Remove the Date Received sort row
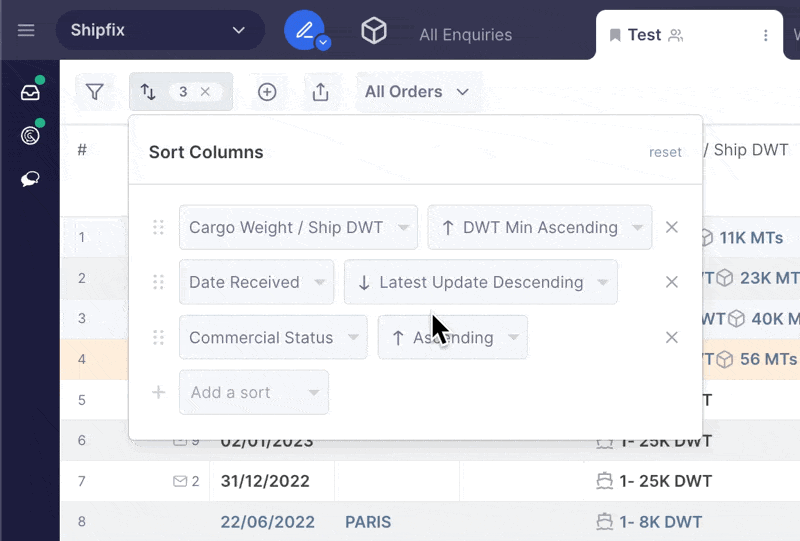Image resolution: width=800 pixels, height=541 pixels. [672, 282]
